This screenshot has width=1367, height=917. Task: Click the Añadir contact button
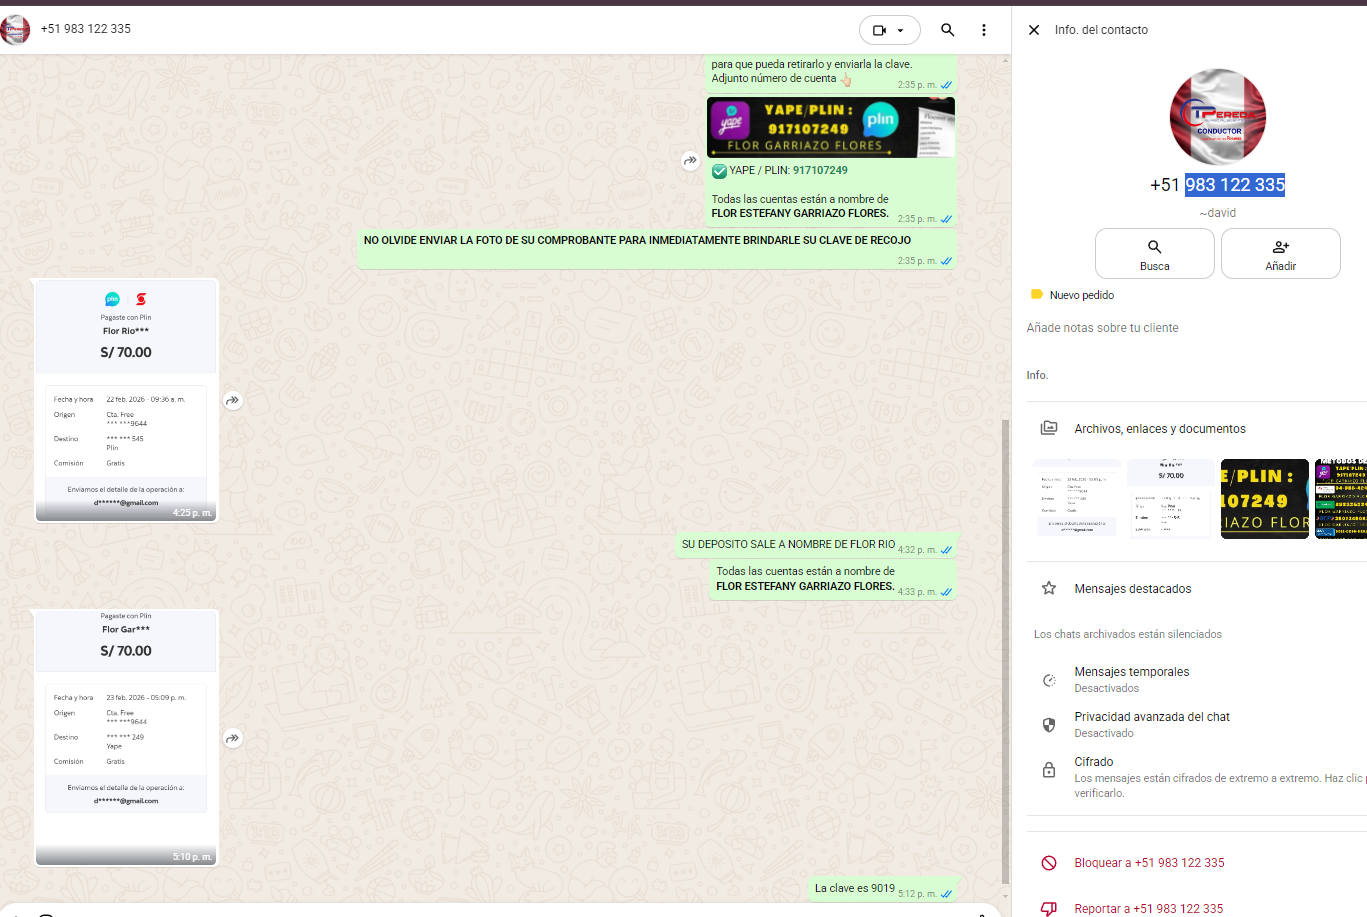[1280, 253]
